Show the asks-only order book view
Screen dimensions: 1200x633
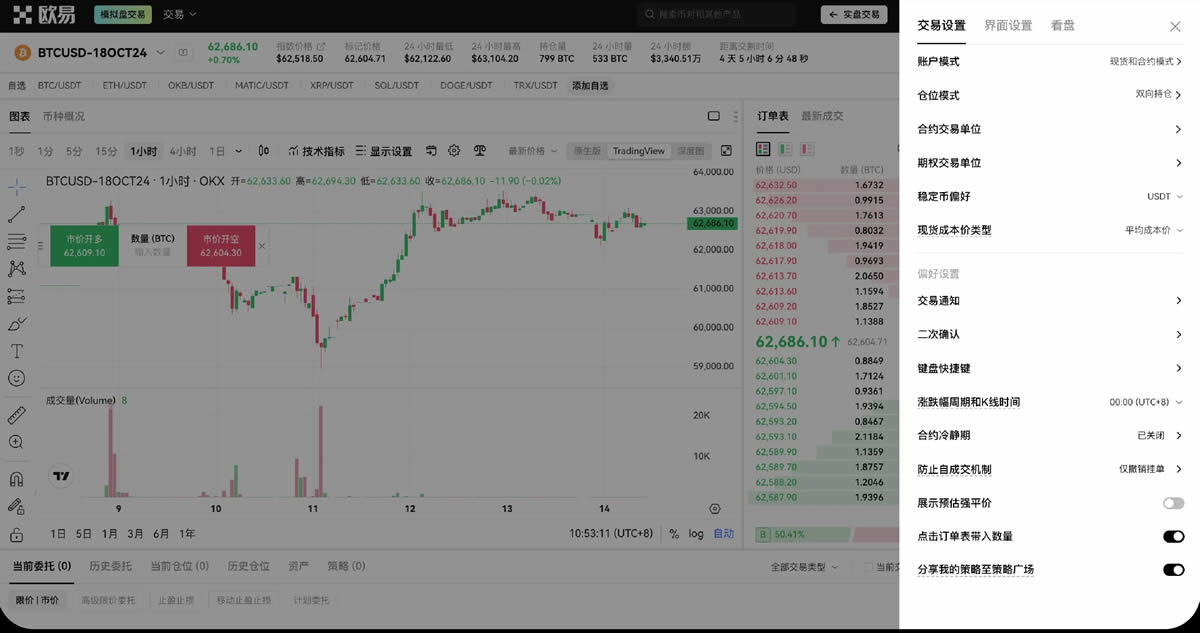pos(806,149)
